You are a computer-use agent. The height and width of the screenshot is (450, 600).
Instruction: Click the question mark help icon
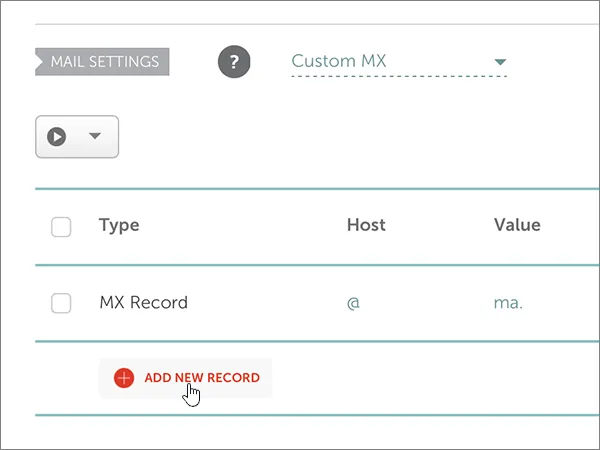tap(234, 62)
